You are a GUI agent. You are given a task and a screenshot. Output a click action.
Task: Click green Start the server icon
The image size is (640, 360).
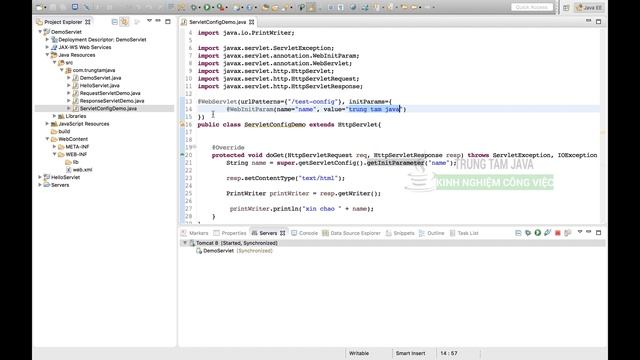click(x=538, y=233)
